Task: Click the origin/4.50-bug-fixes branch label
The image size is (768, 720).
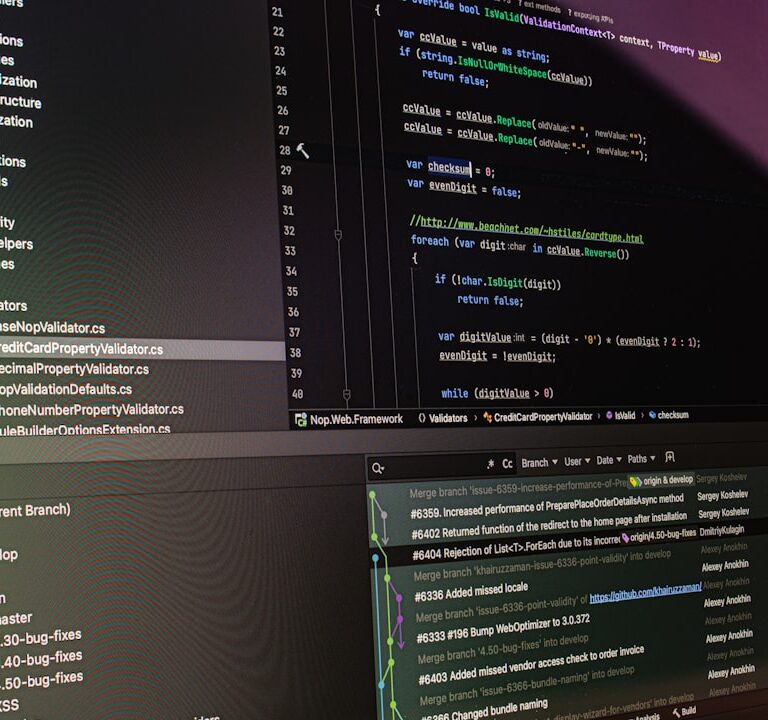Action: pyautogui.click(x=663, y=535)
